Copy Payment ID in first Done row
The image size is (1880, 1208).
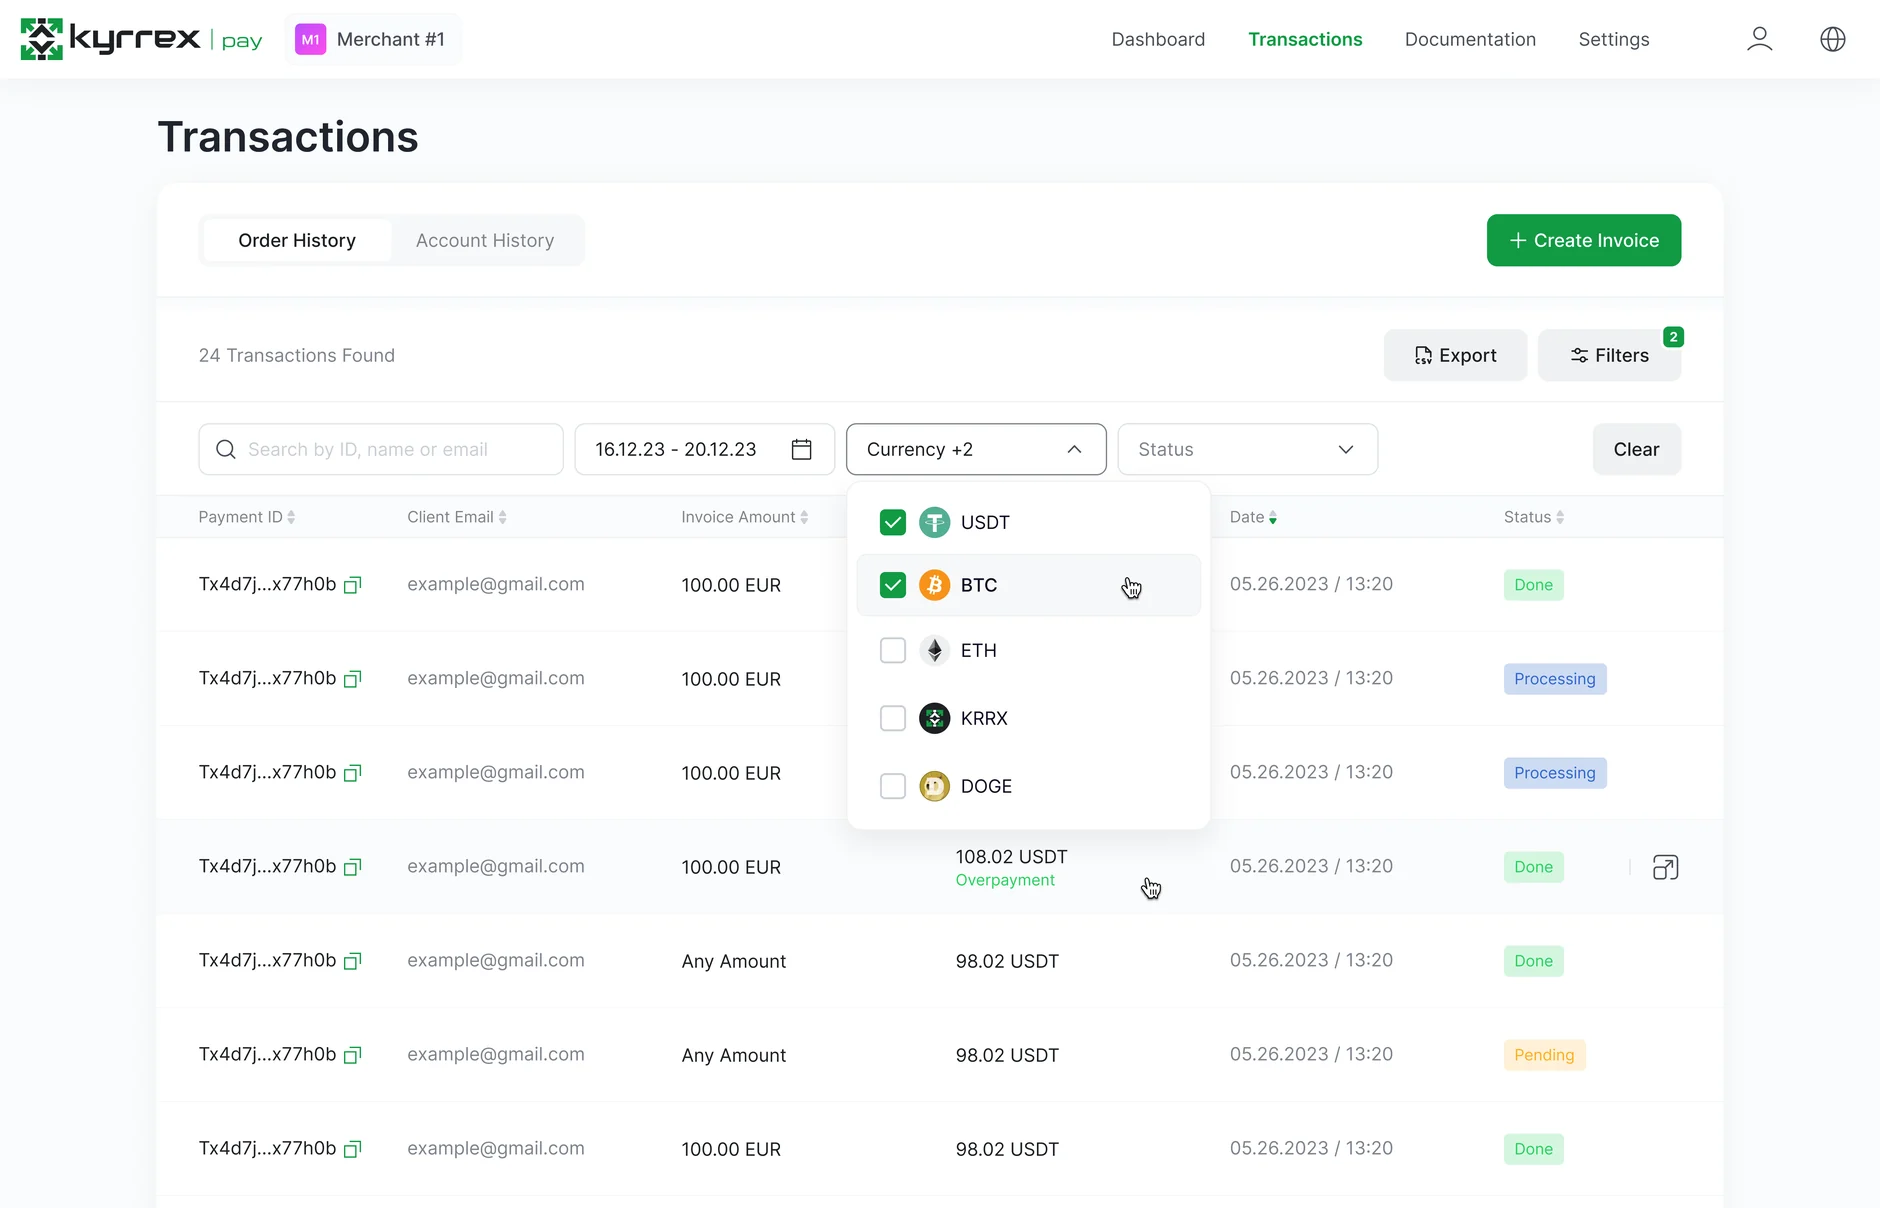pos(352,585)
